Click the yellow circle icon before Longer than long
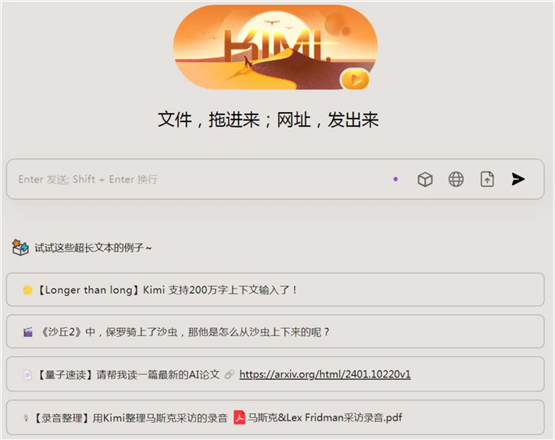The image size is (555, 440). point(28,290)
